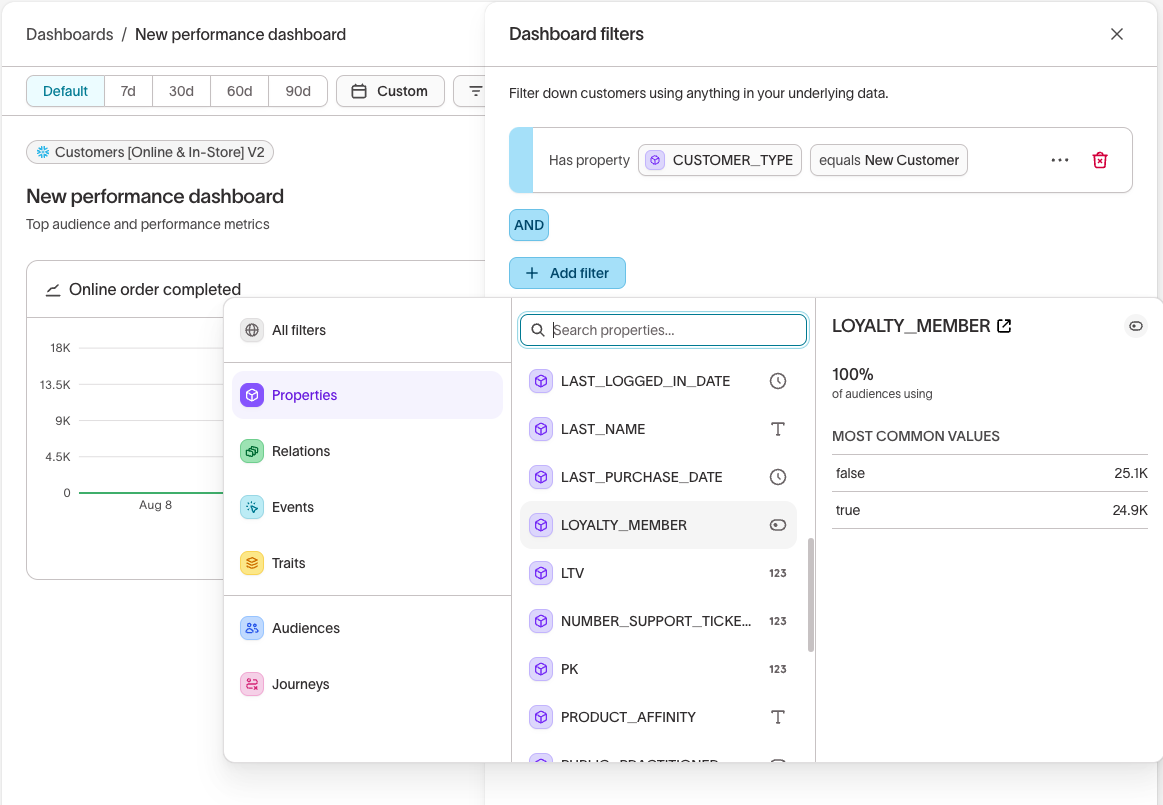
Task: Open the Custom date range picker
Action: [390, 91]
